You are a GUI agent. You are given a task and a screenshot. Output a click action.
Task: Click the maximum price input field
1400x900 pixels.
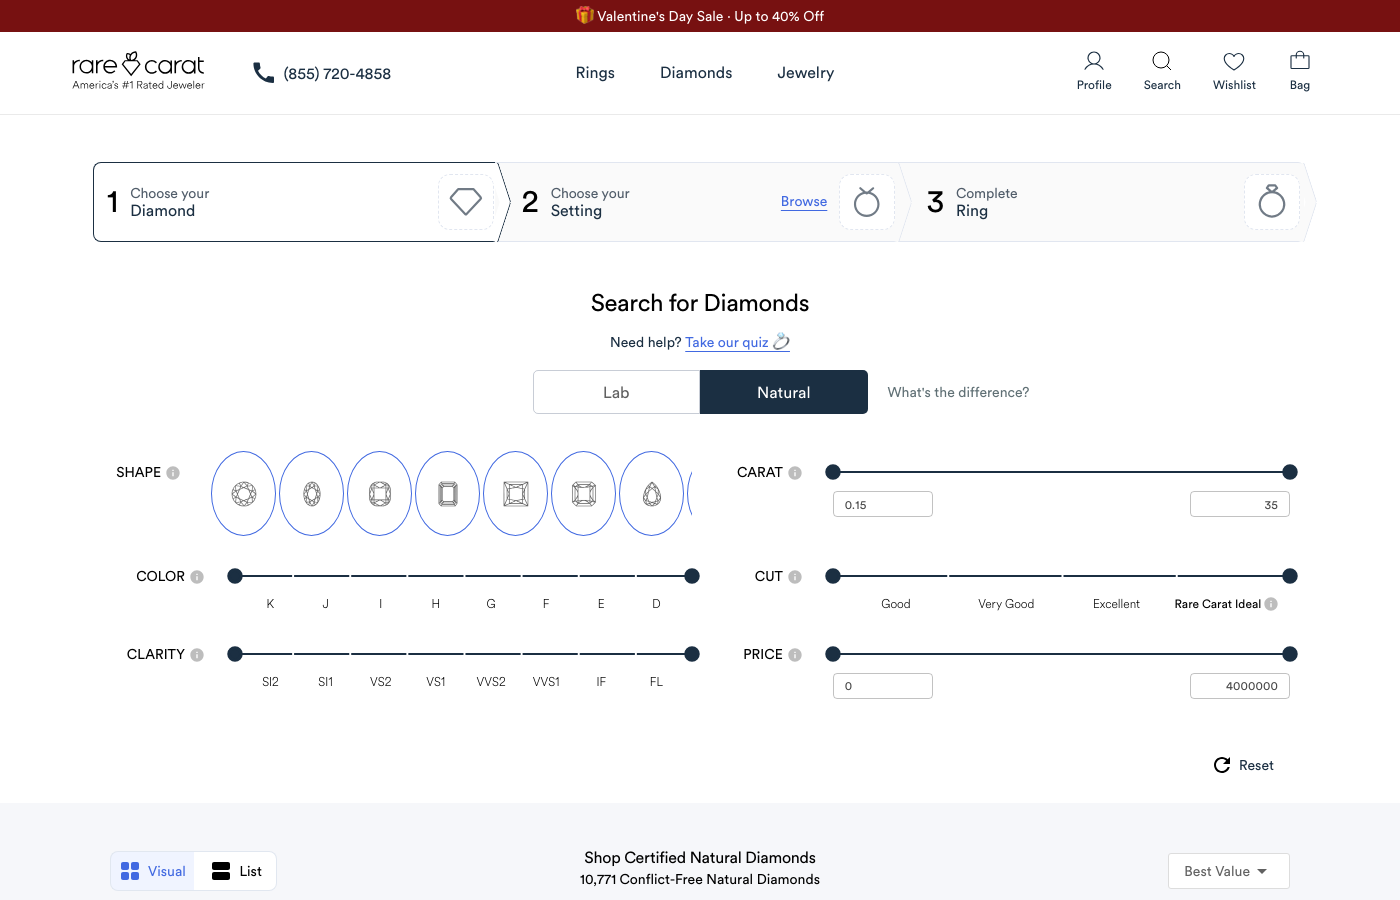click(x=1239, y=686)
